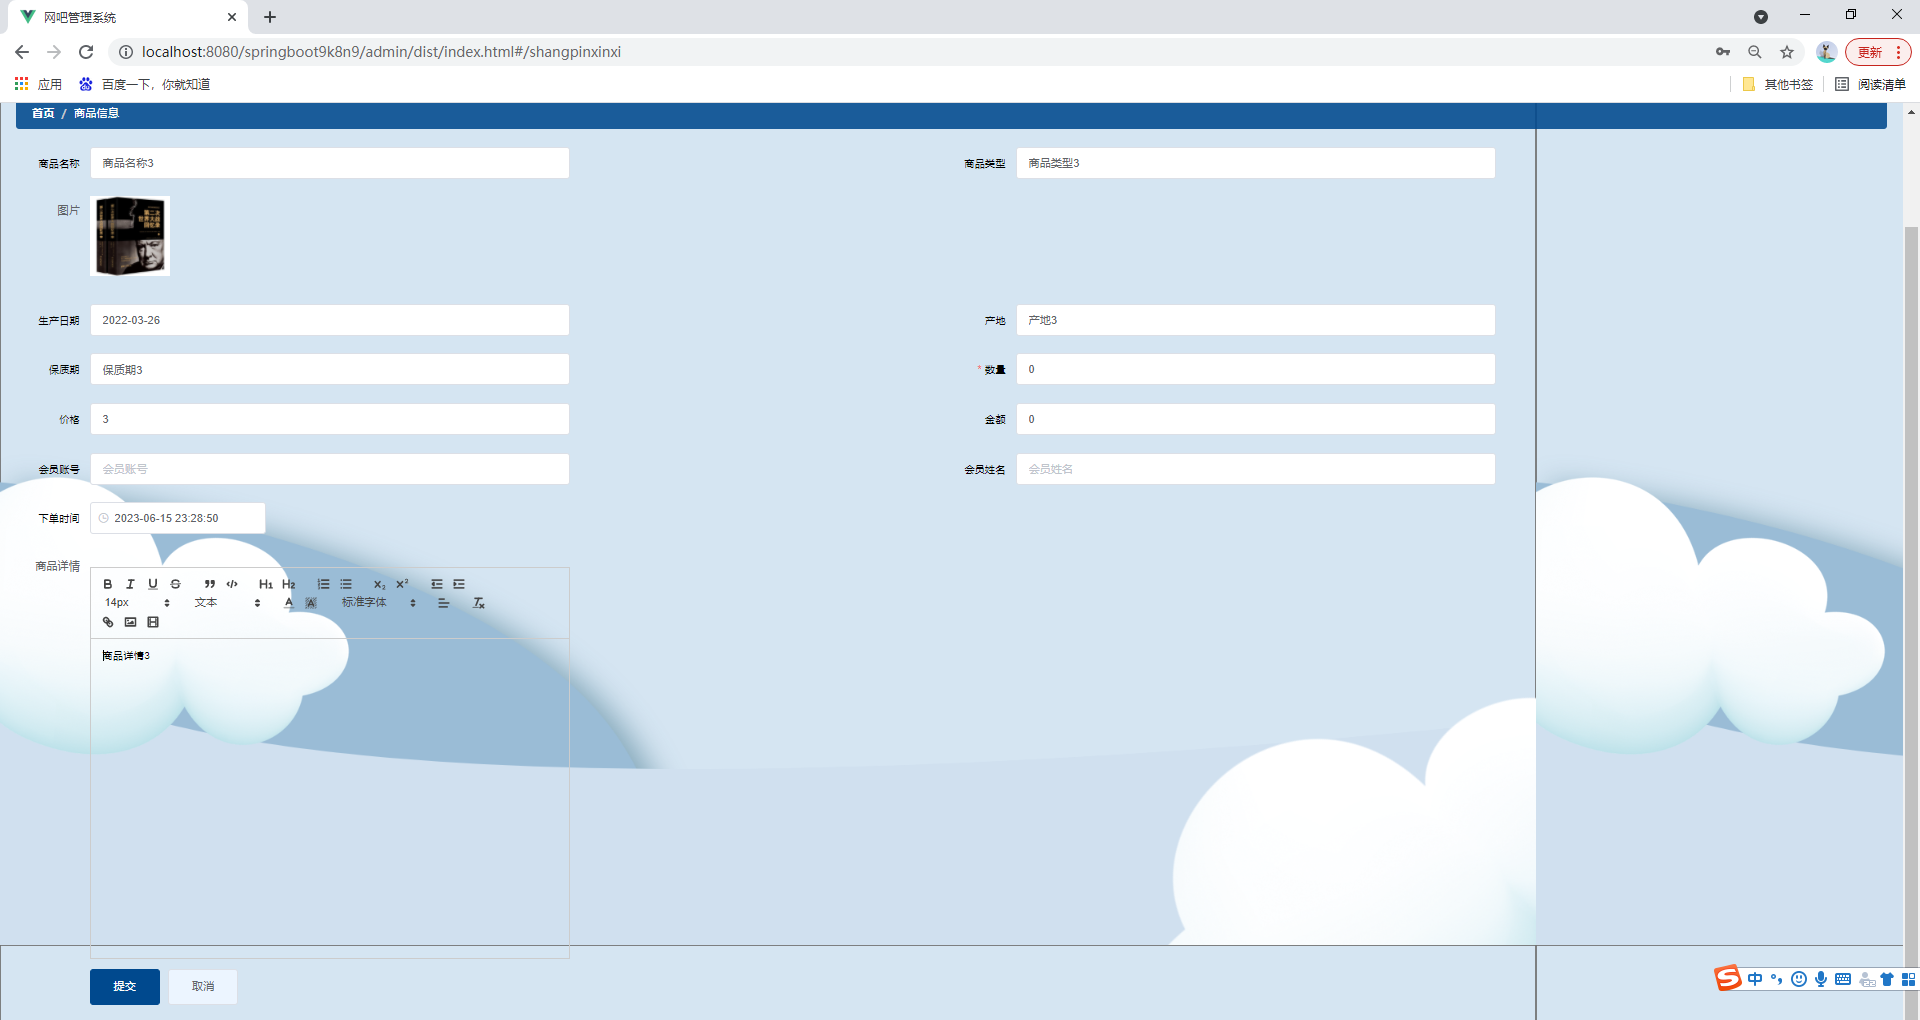Focus the 会员姓名 input field
The height and width of the screenshot is (1020, 1920).
(x=1256, y=469)
